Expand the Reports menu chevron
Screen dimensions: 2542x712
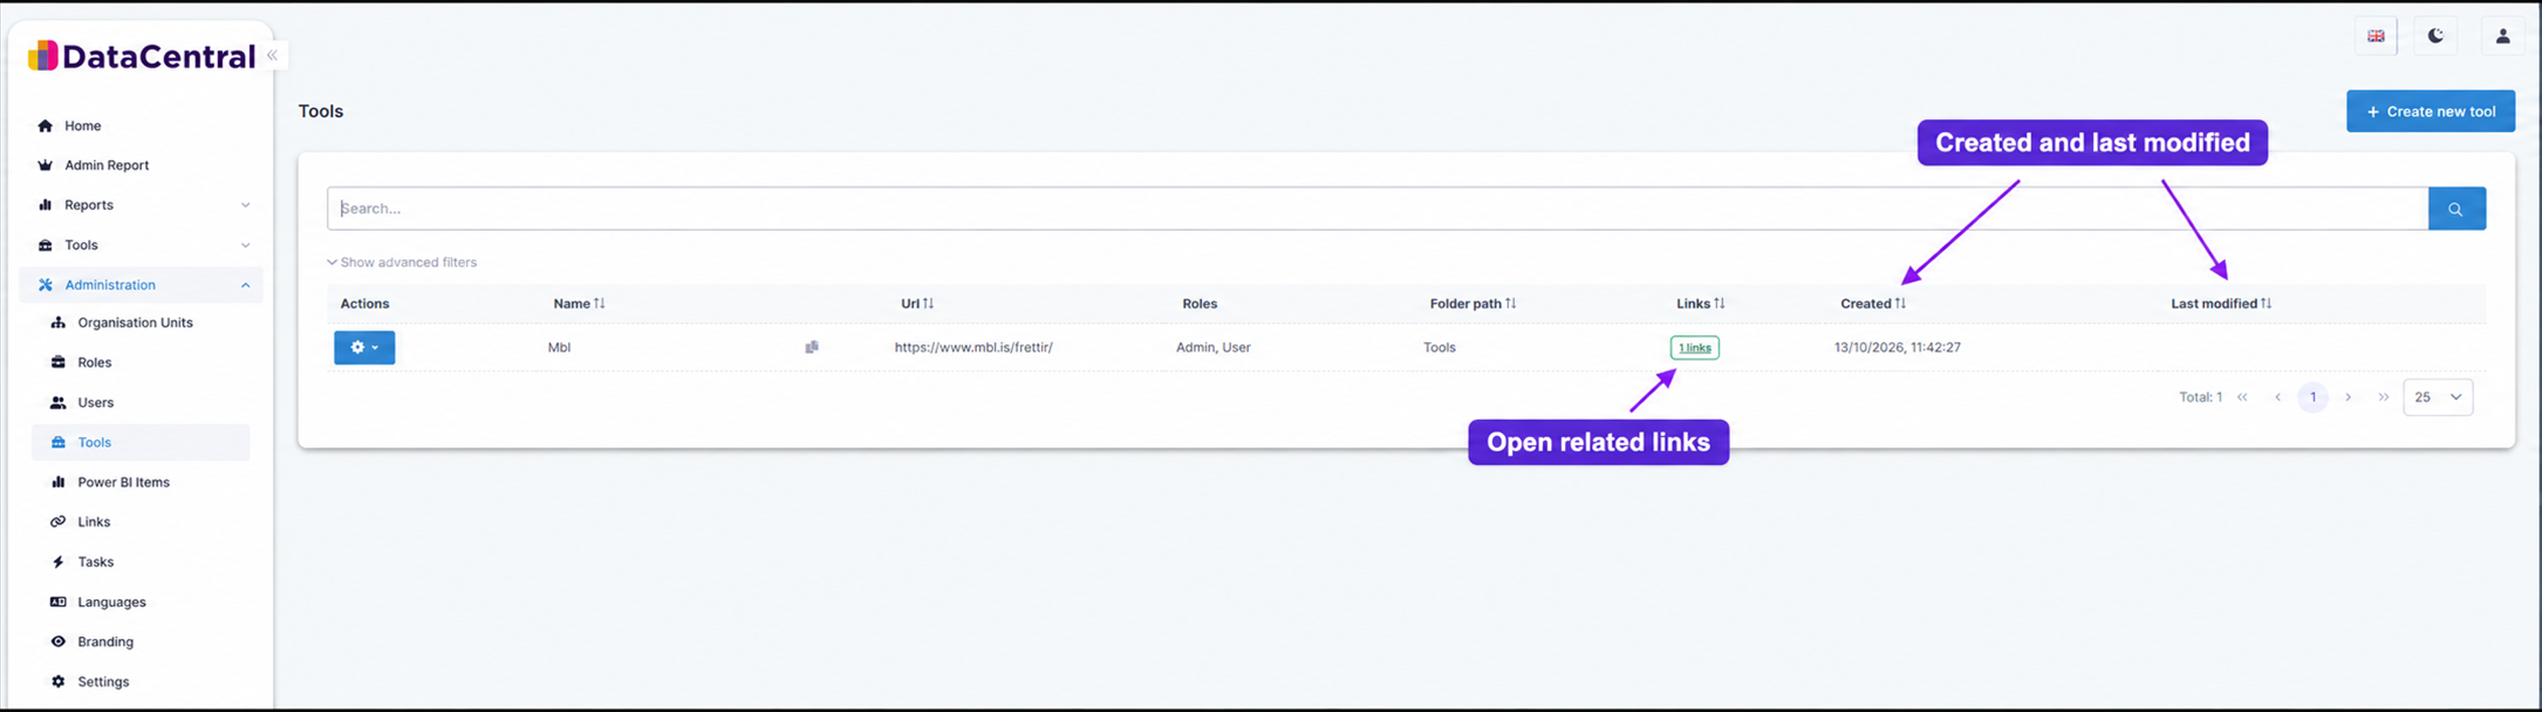click(x=245, y=205)
